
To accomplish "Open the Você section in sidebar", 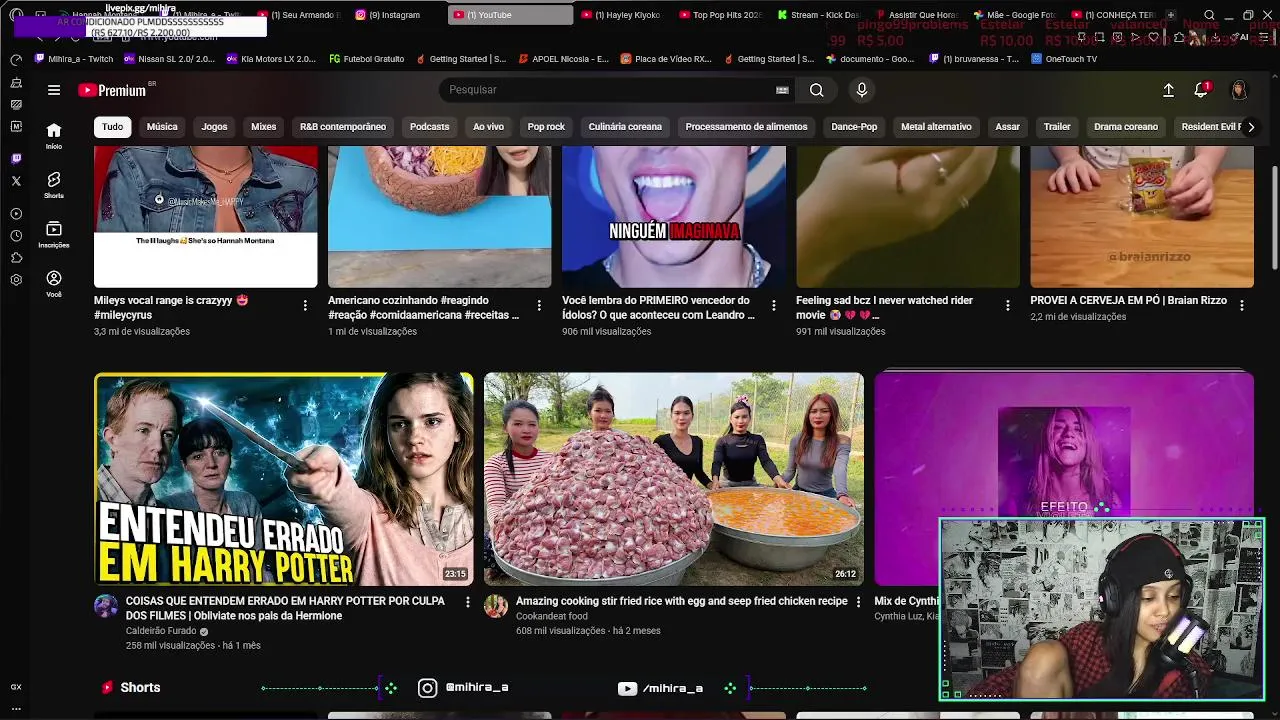I will click(54, 284).
